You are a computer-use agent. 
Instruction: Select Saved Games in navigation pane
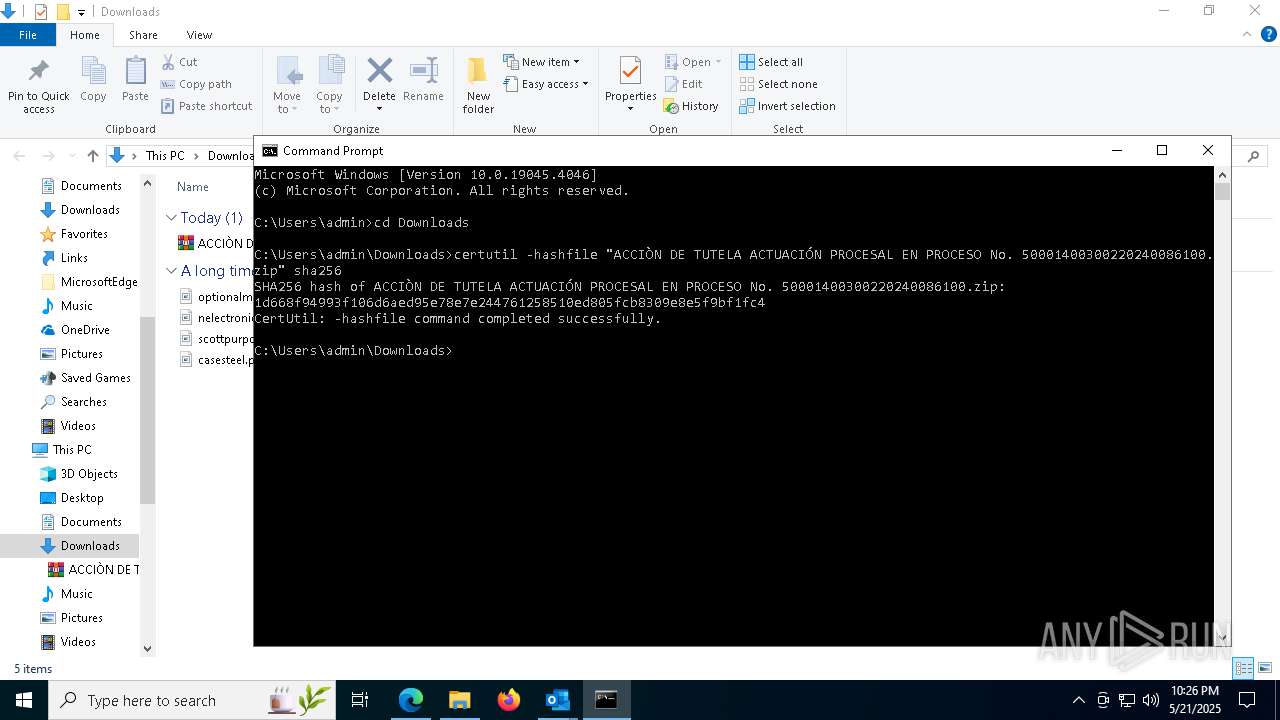[95, 378]
